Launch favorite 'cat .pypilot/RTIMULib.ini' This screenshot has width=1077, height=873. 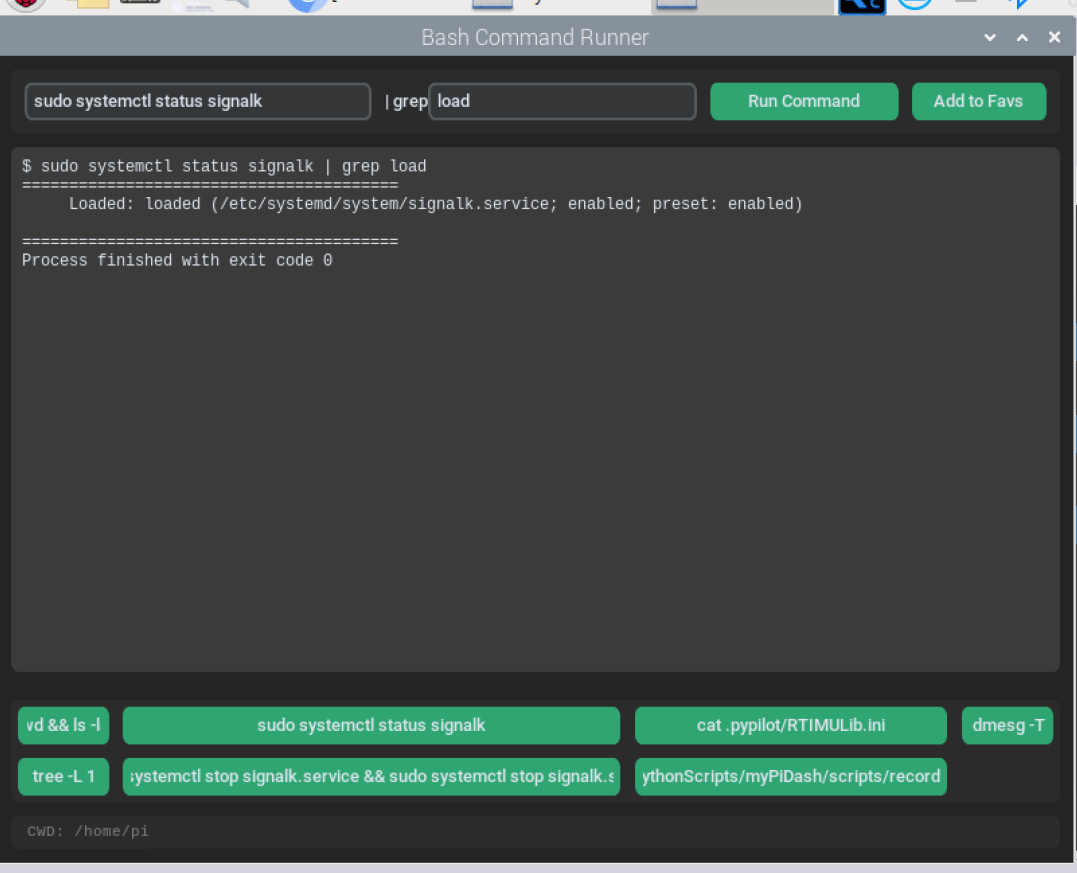791,725
